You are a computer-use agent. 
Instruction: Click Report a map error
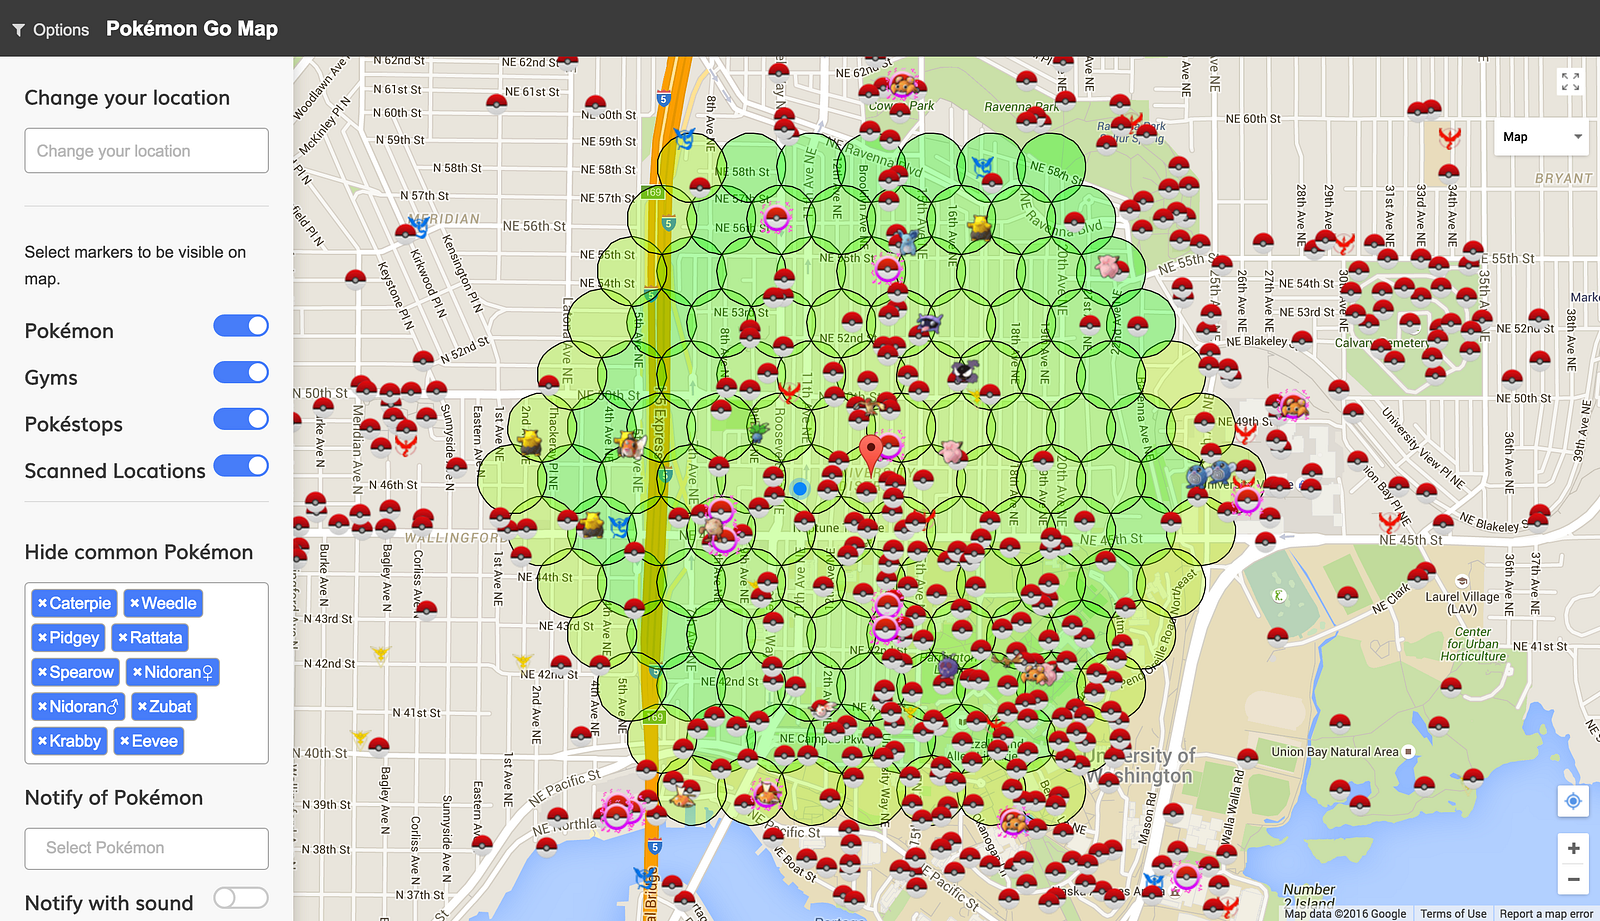1546,913
